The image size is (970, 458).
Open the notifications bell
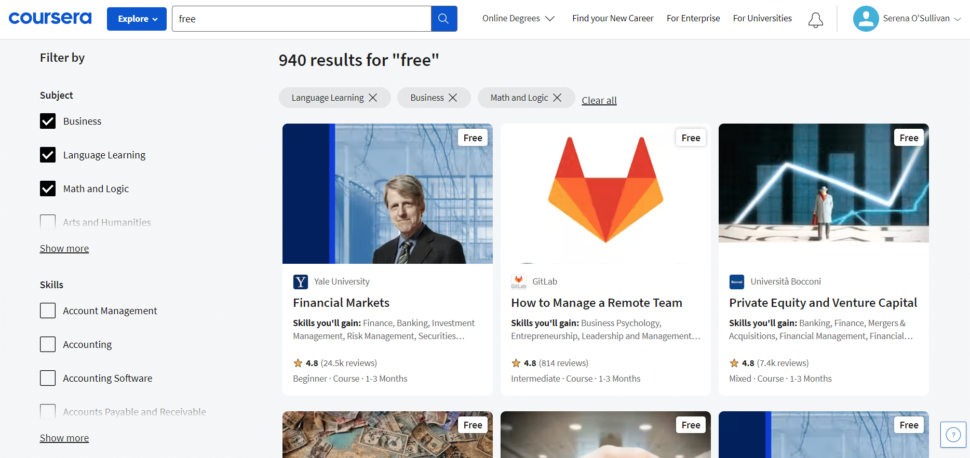tap(815, 19)
